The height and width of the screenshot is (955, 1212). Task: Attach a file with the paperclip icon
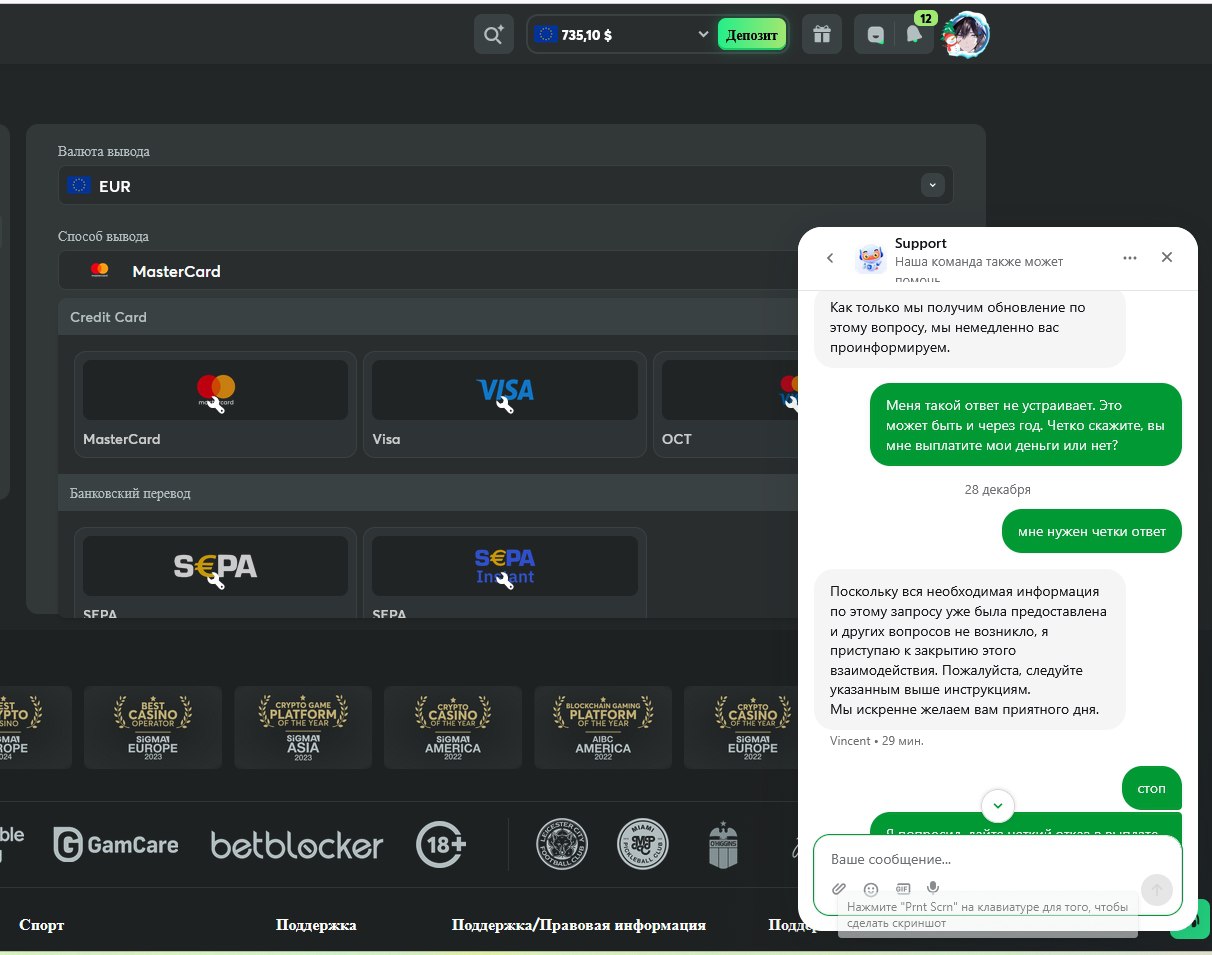click(x=839, y=888)
